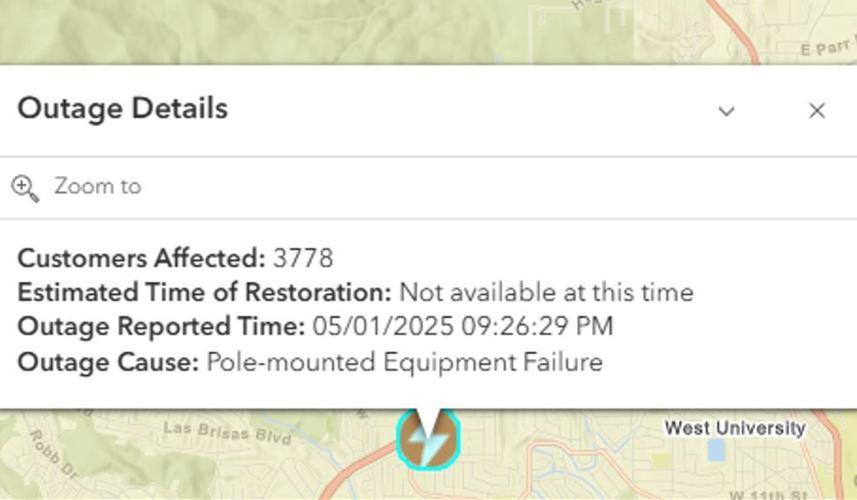Viewport: 857px width, 500px height.
Task: Click "Not available at this time" text
Action: (546, 293)
